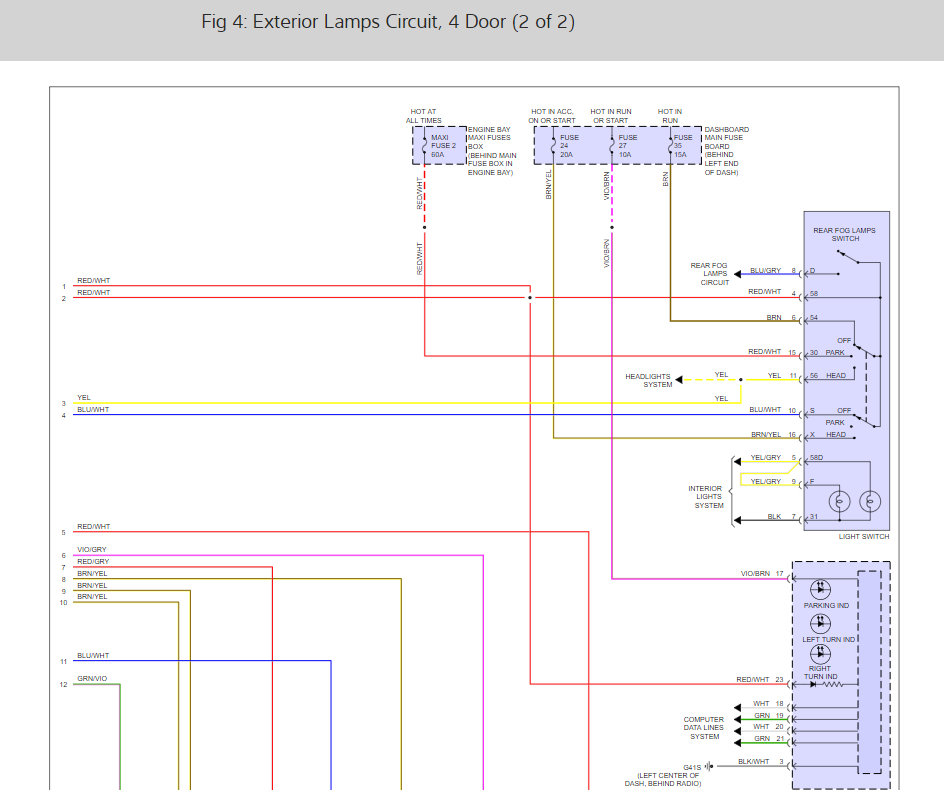This screenshot has height=812, width=944.
Task: Click the 'LEFT TURN IND' label
Action: [x=828, y=639]
